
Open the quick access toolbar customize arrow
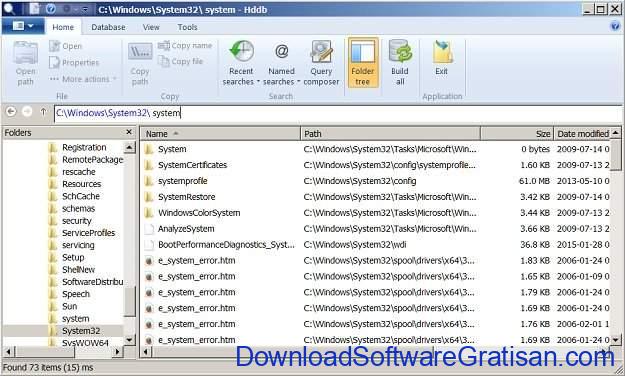pos(85,9)
